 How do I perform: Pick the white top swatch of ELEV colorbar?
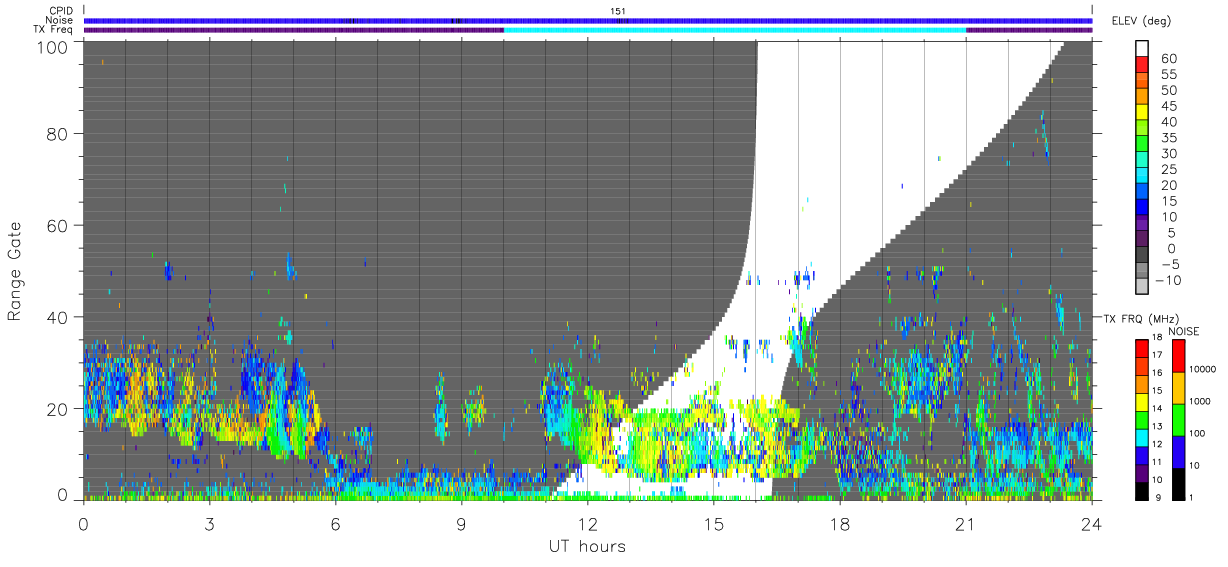[1144, 49]
